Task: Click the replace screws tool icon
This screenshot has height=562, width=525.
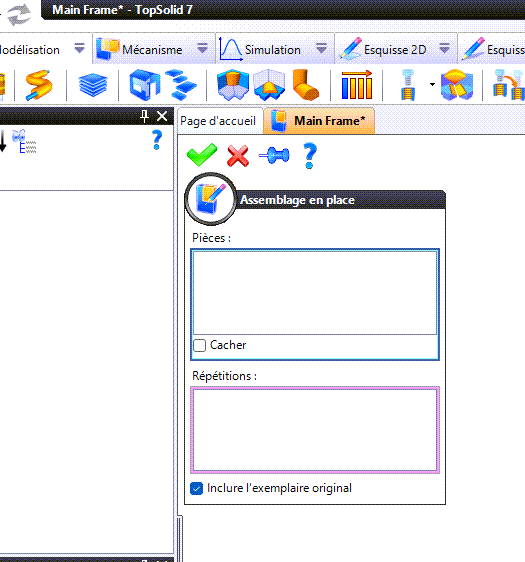Action: point(509,85)
